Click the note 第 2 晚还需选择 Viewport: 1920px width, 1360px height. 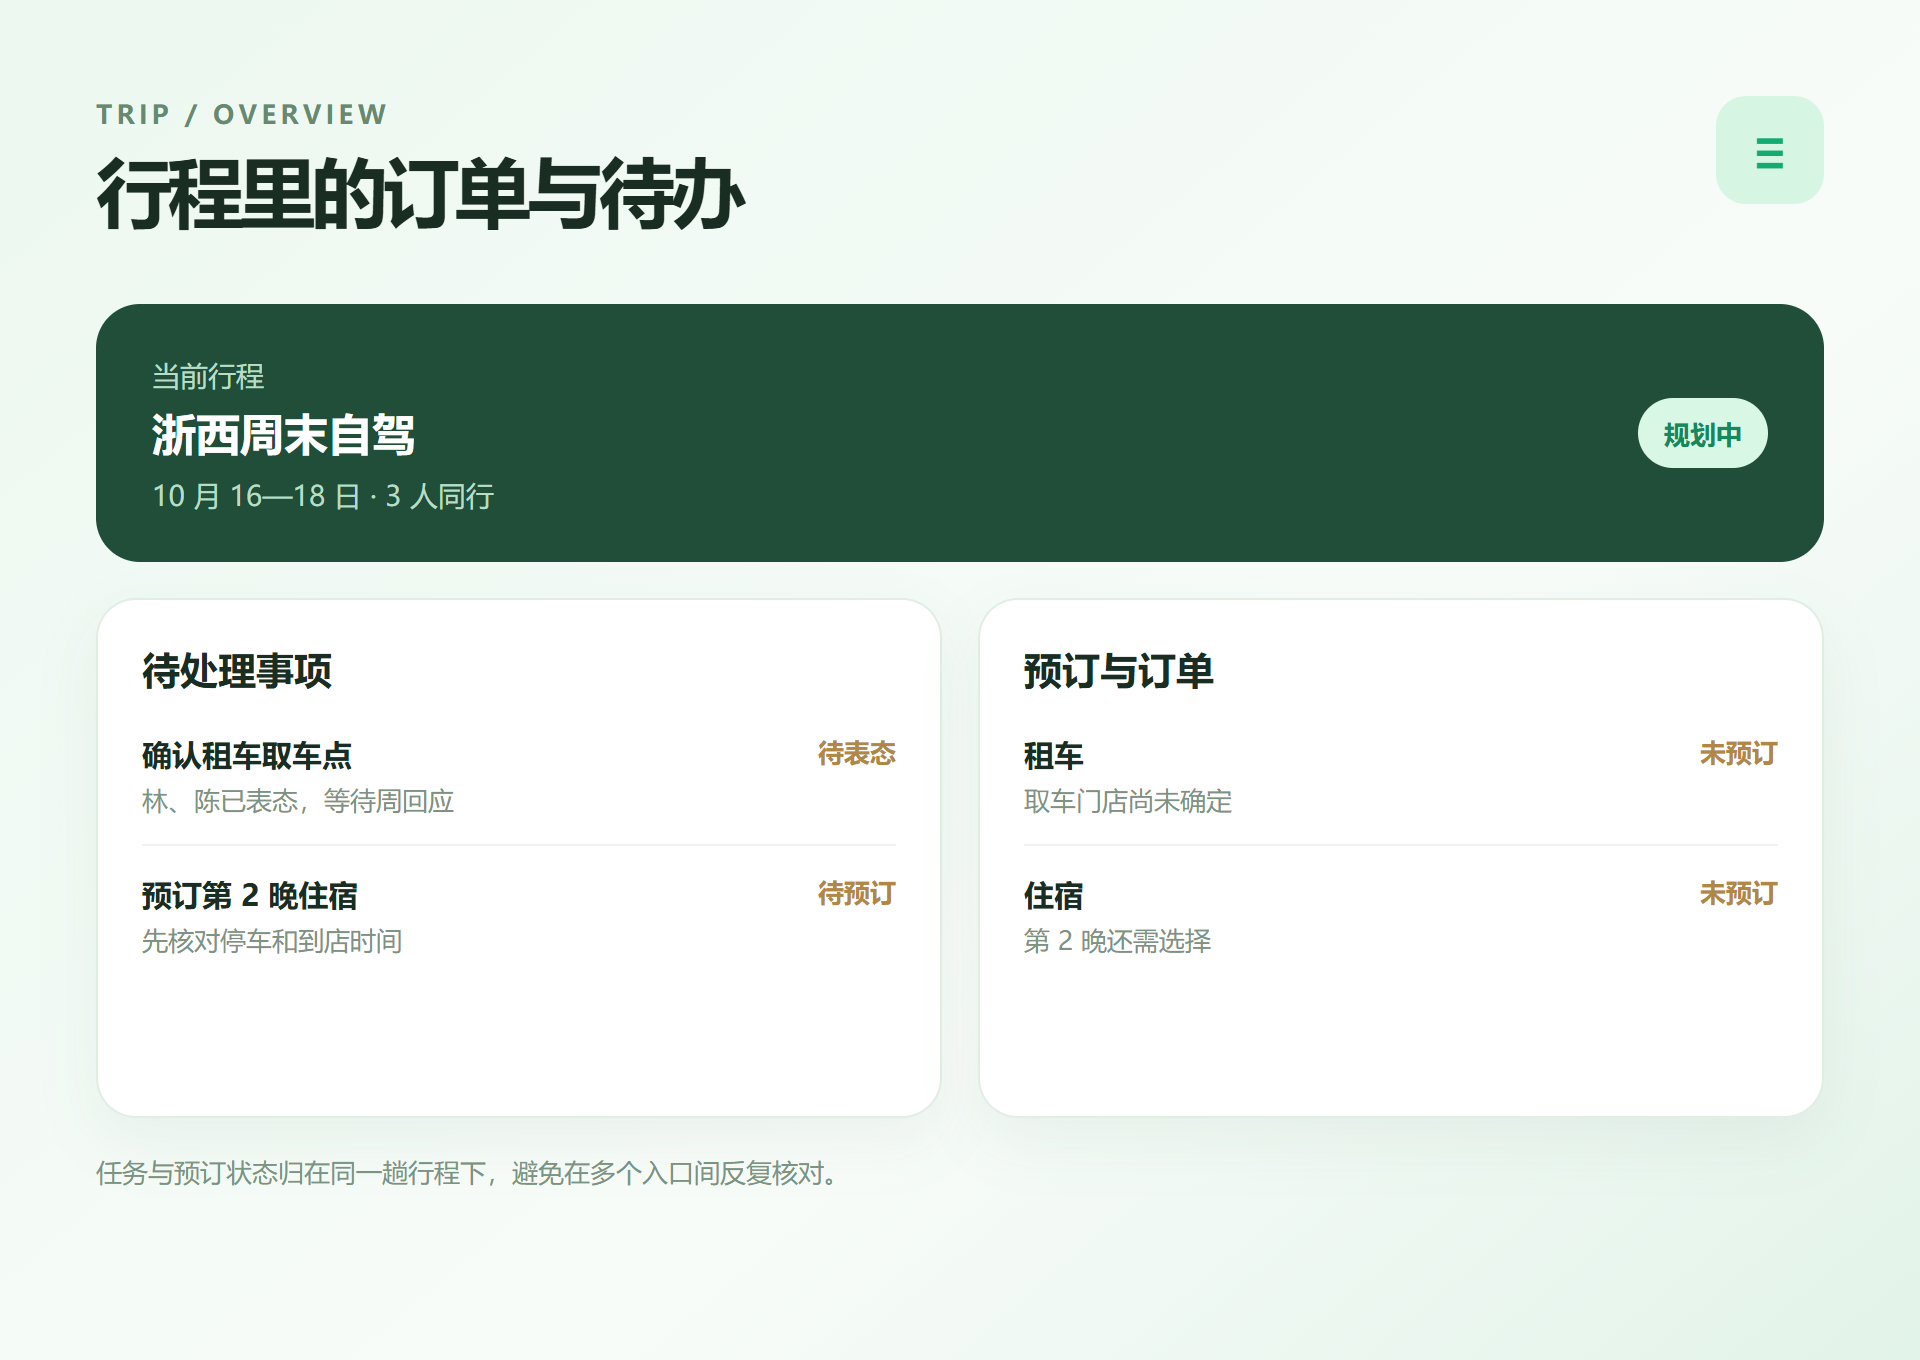1117,941
